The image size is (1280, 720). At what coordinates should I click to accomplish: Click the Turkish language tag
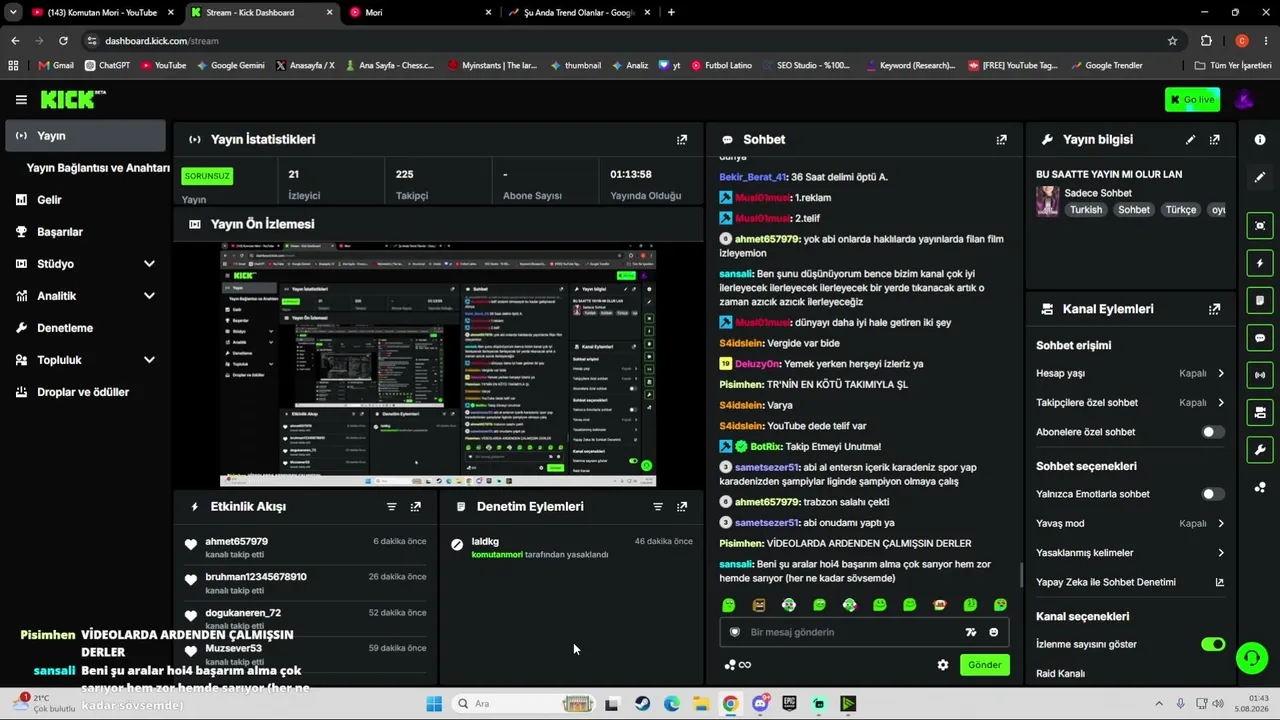1086,210
